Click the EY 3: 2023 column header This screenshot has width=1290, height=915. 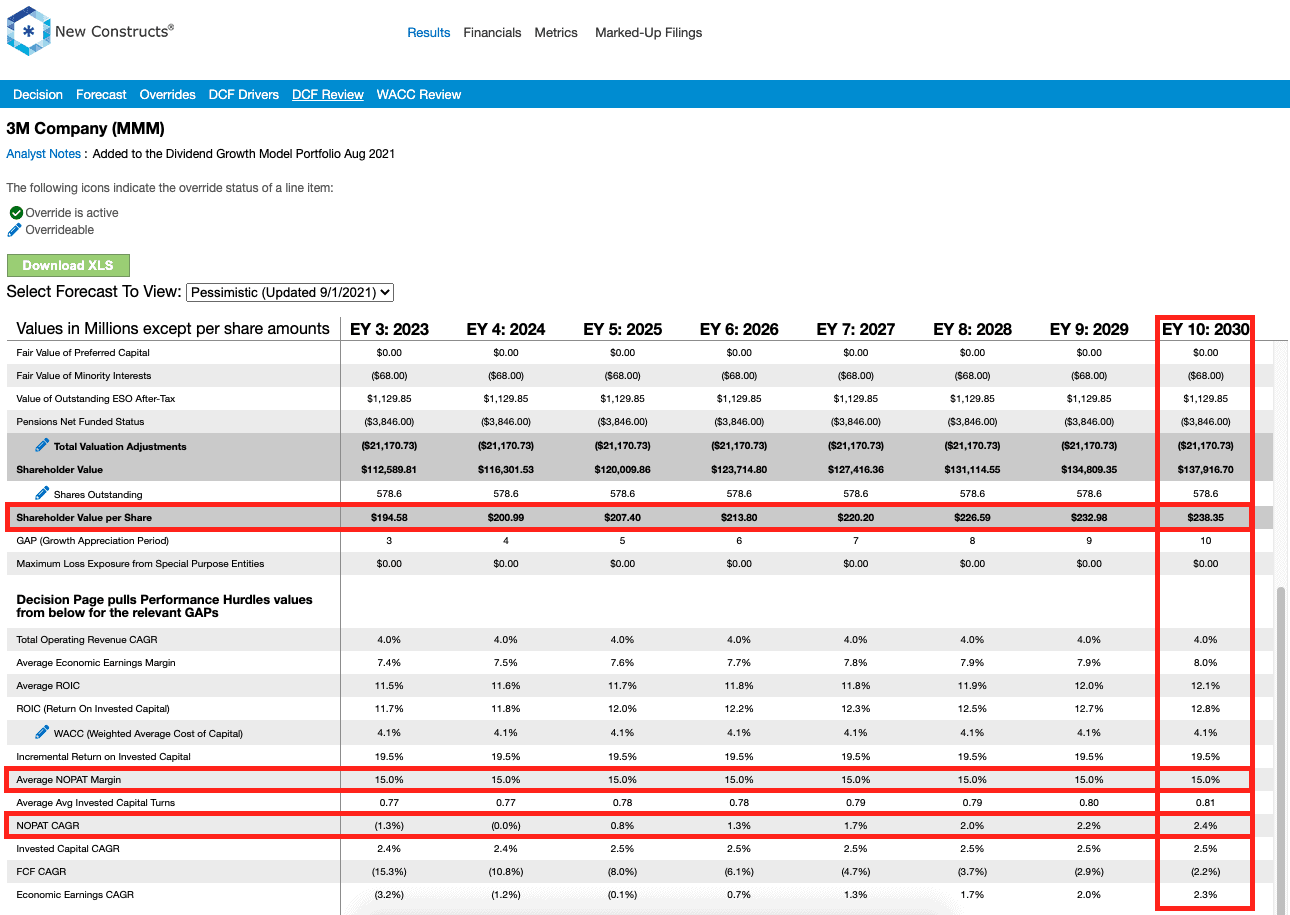pyautogui.click(x=389, y=329)
